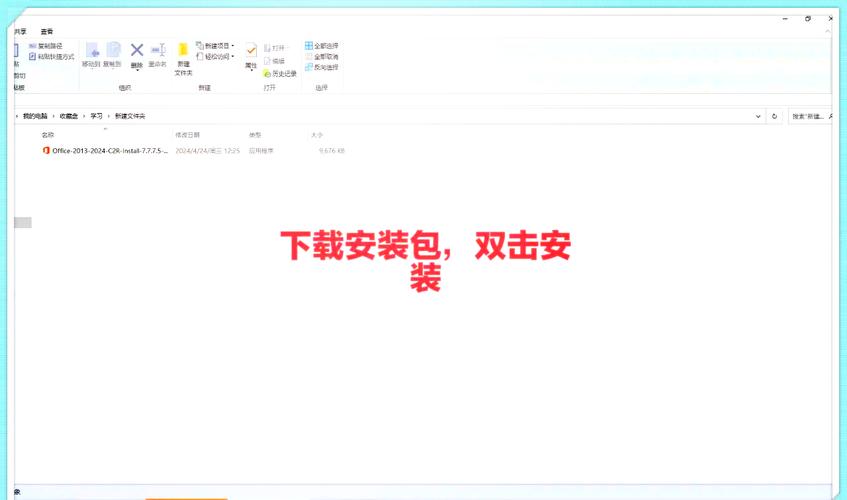
Task: Click the Move to (移动到) icon
Action: (92, 50)
